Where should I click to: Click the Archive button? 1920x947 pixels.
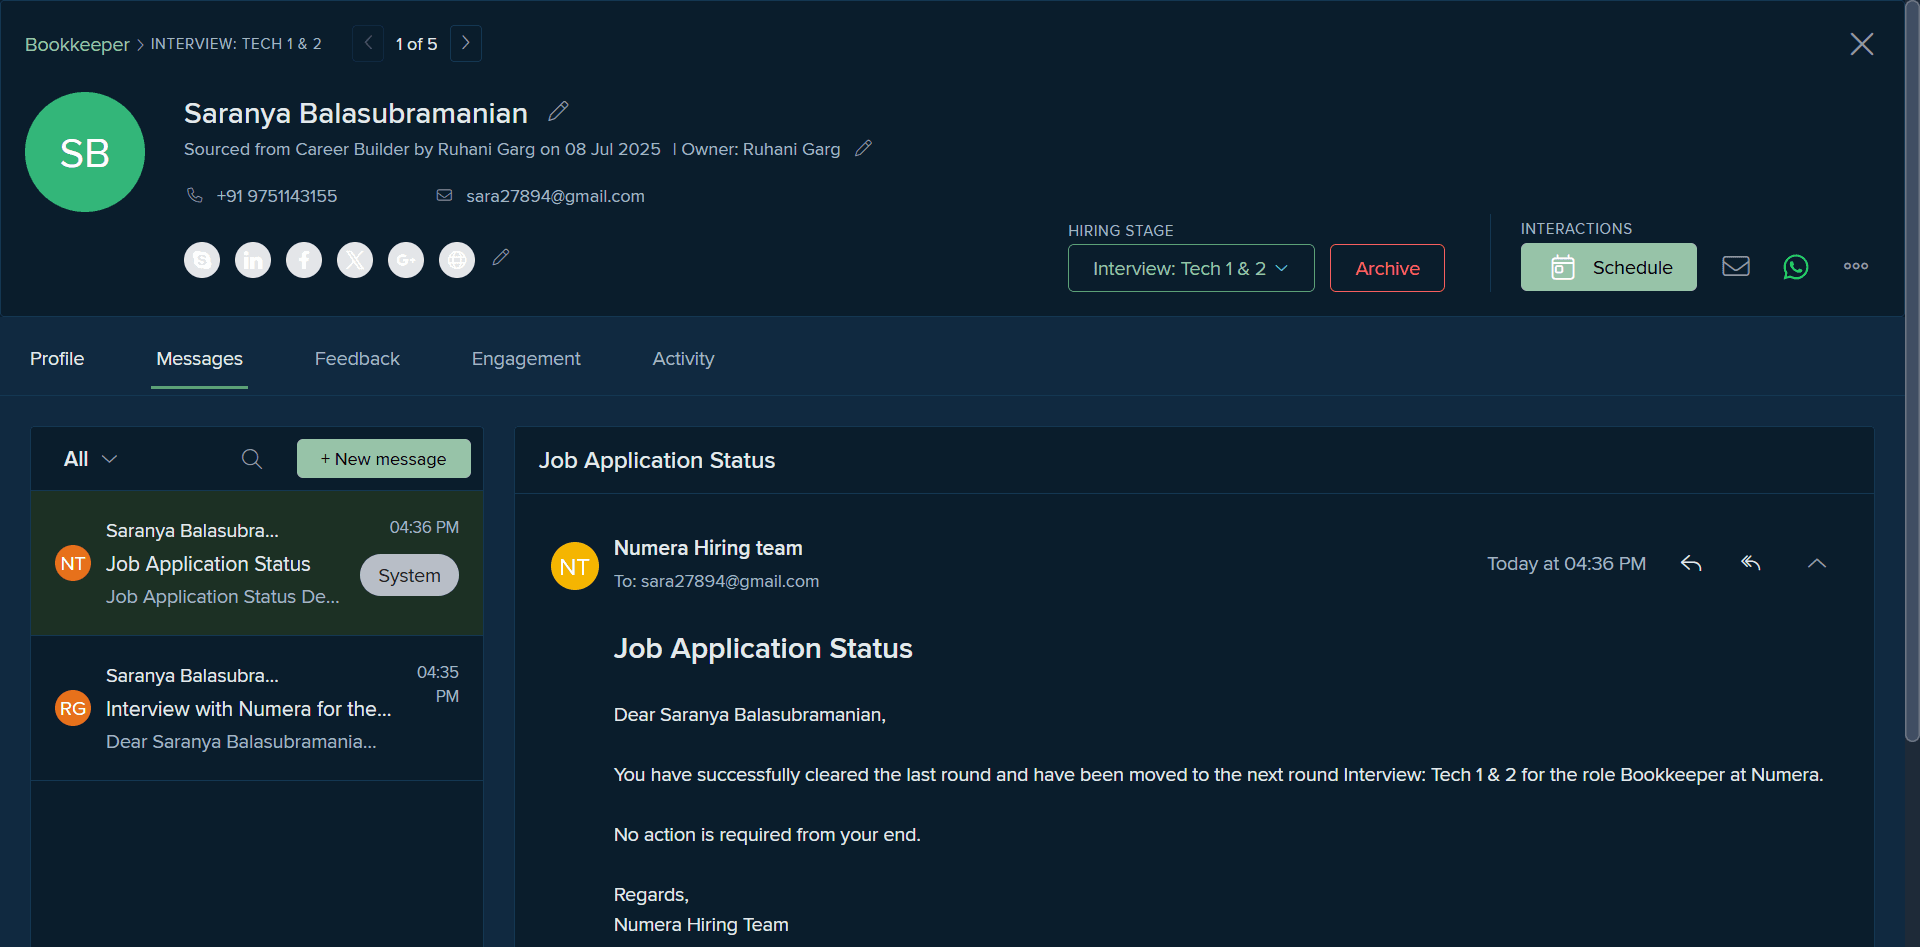pos(1387,268)
